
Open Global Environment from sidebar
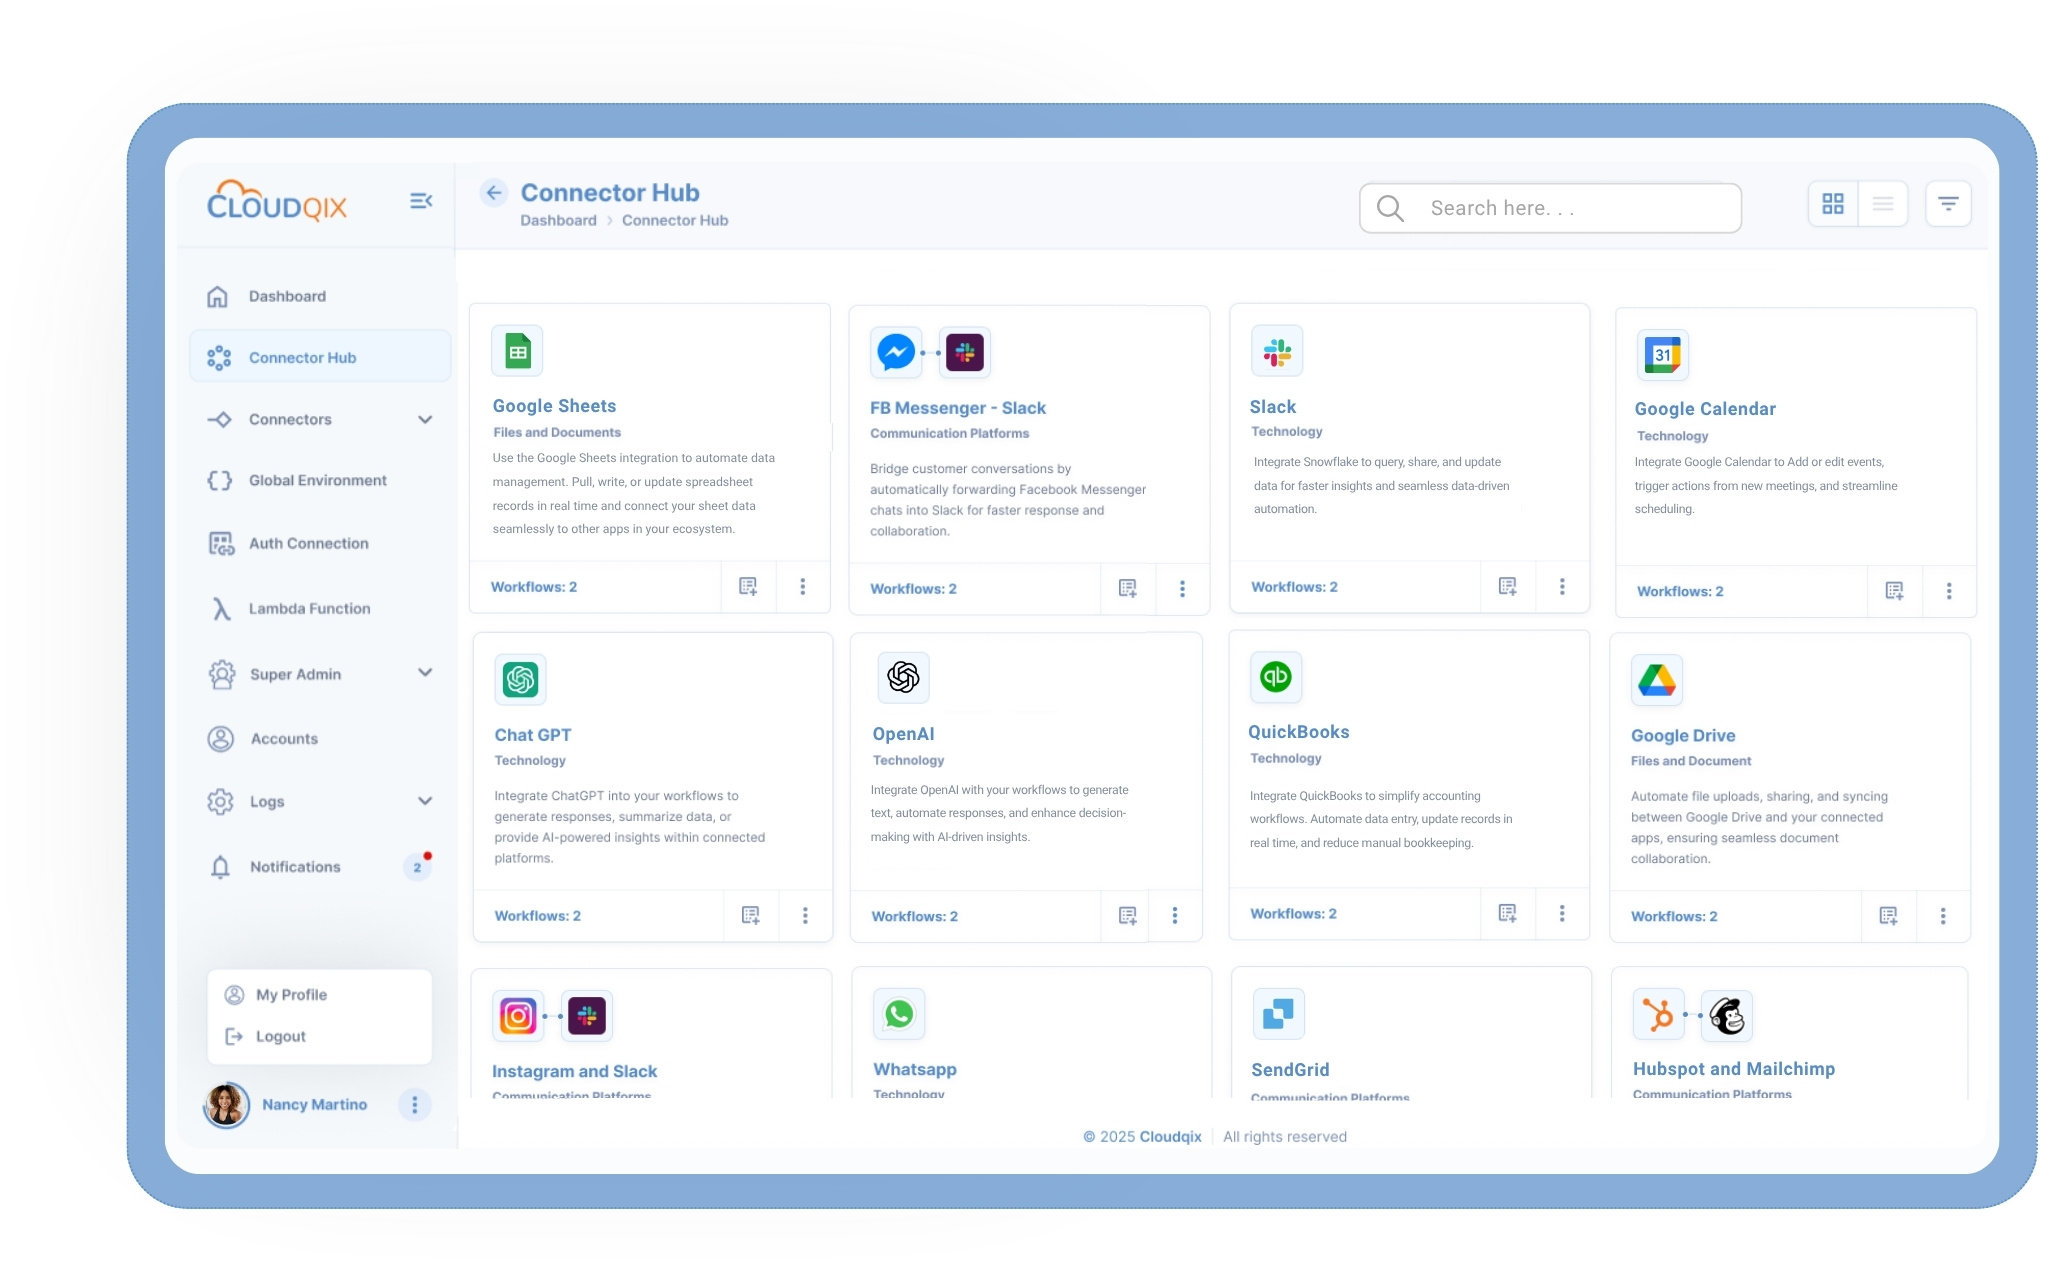[x=317, y=481]
